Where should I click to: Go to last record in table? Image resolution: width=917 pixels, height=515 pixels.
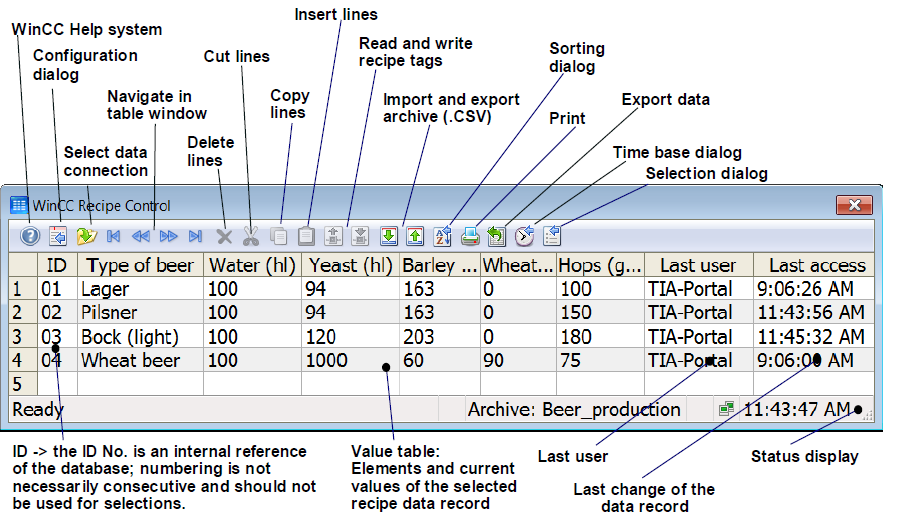[x=195, y=236]
